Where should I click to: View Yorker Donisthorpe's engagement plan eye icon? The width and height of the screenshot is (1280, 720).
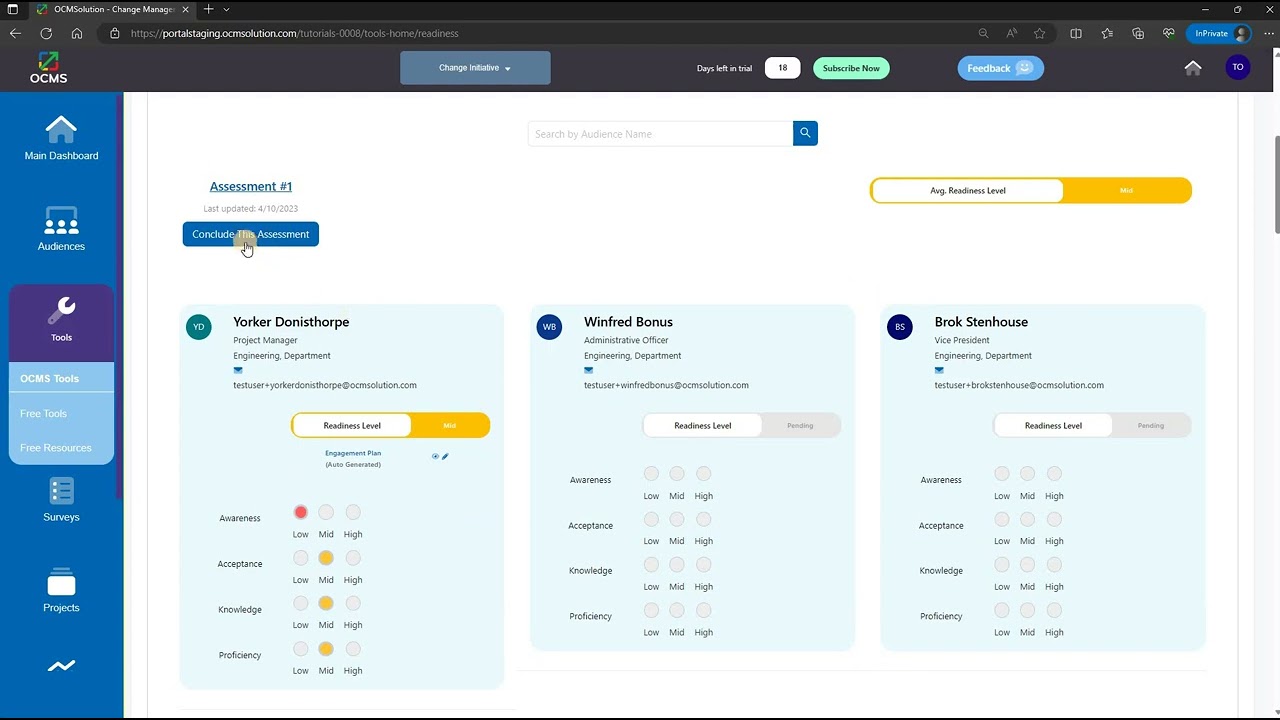point(435,456)
